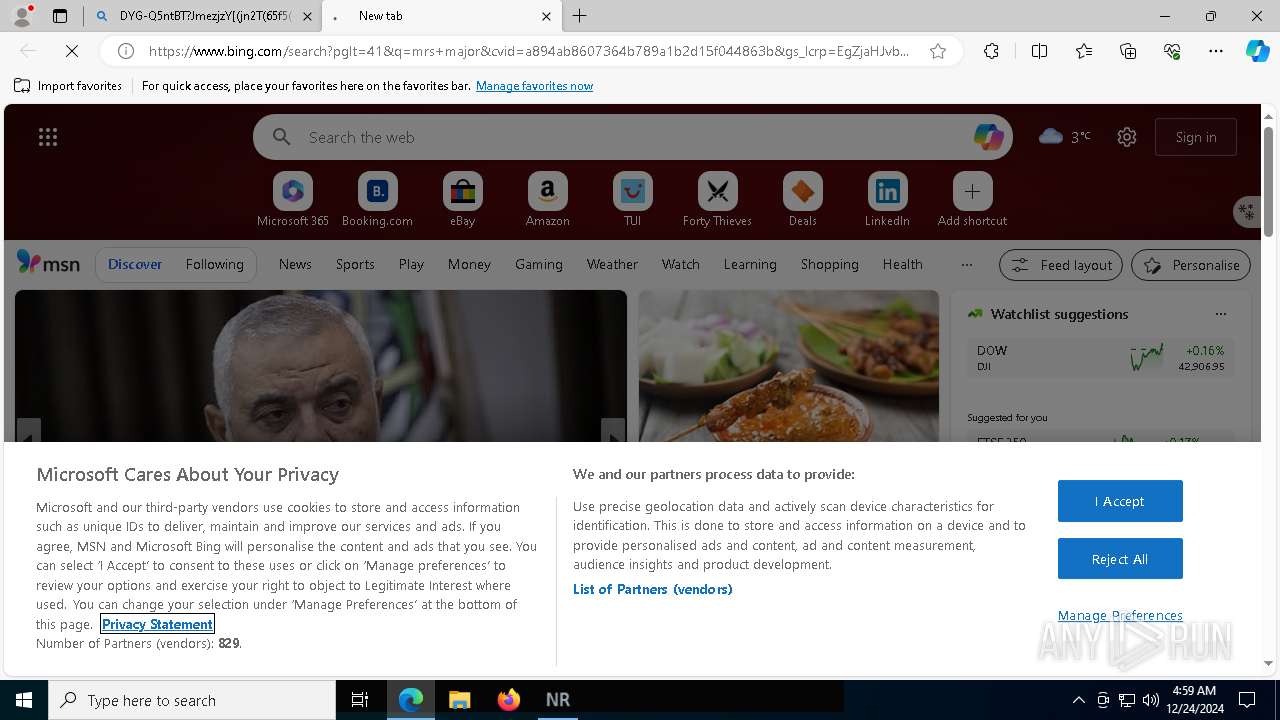The image size is (1280, 720).
Task: Open the Health section
Action: 903,264
